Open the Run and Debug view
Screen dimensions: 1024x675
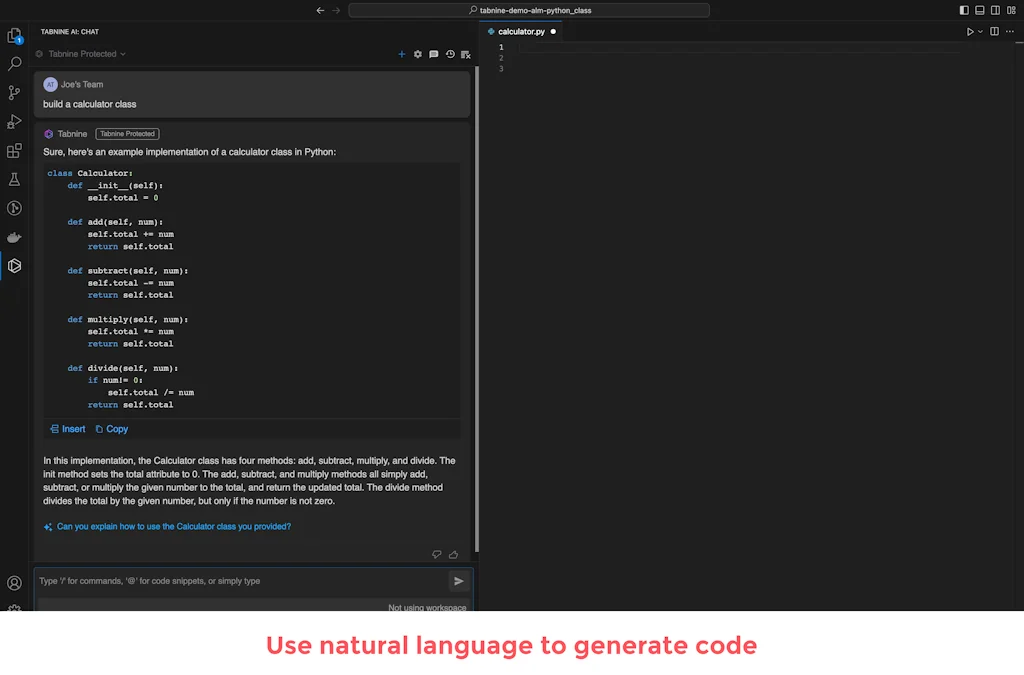[14, 121]
